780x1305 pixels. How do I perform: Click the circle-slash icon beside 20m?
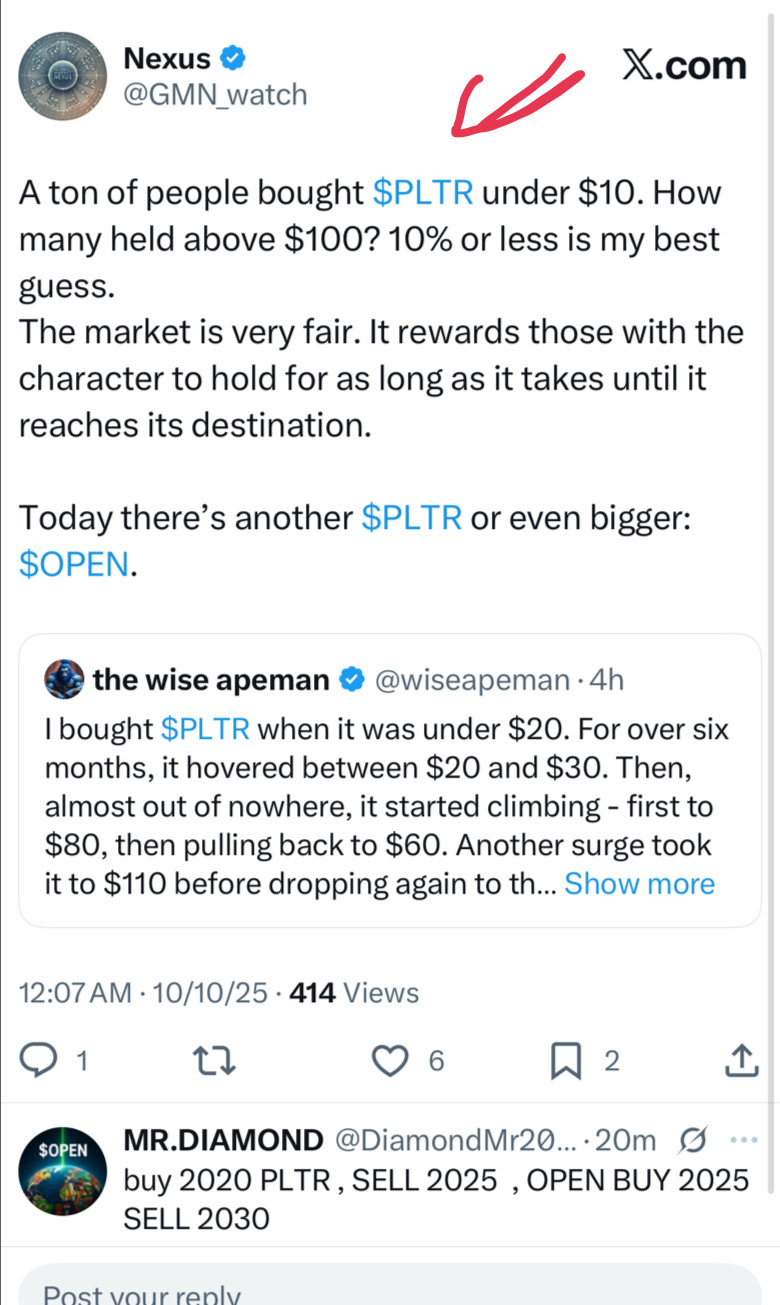690,1140
